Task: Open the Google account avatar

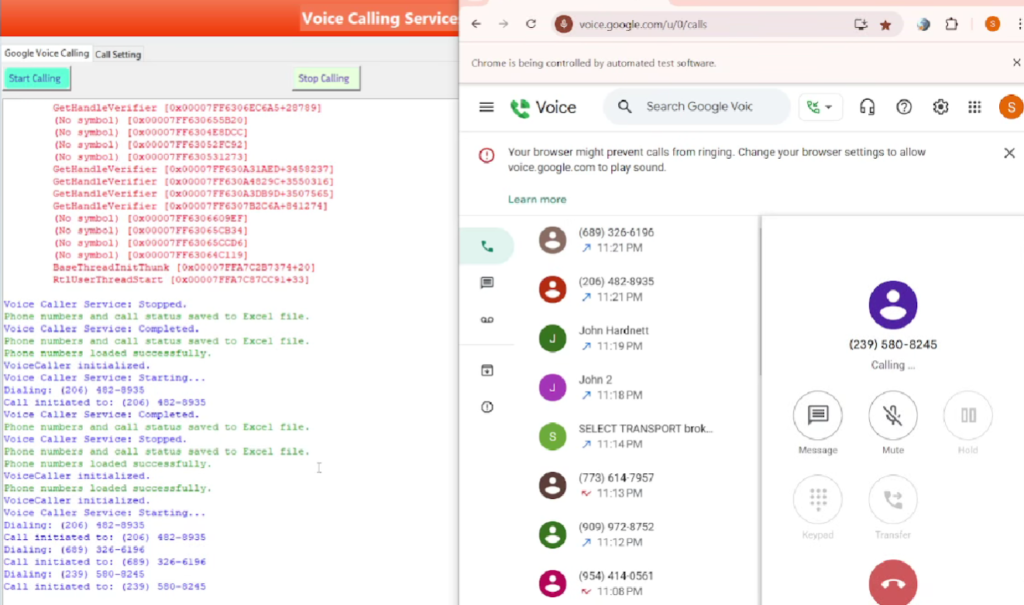Action: pos(1011,107)
